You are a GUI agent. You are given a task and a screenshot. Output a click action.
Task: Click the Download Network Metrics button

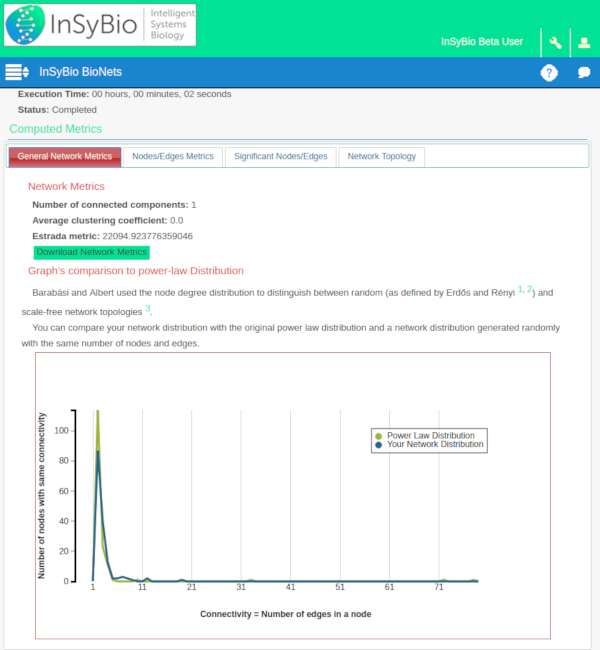[x=91, y=252]
